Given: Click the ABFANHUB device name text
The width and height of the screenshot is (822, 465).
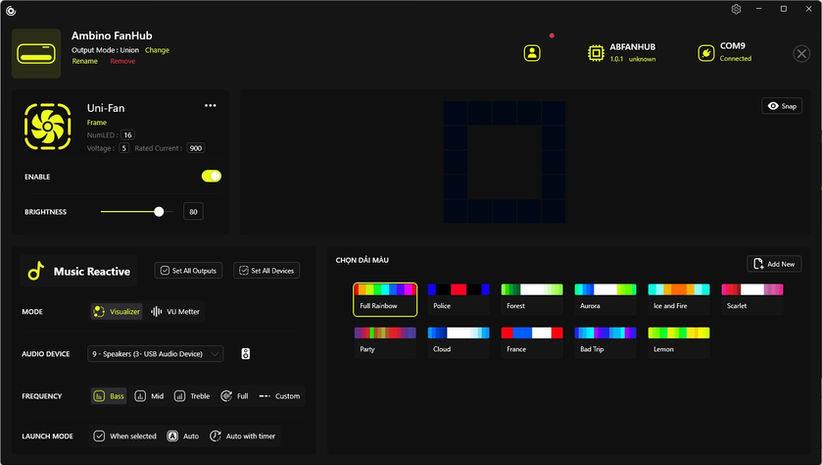Looking at the screenshot, I should click(x=632, y=47).
